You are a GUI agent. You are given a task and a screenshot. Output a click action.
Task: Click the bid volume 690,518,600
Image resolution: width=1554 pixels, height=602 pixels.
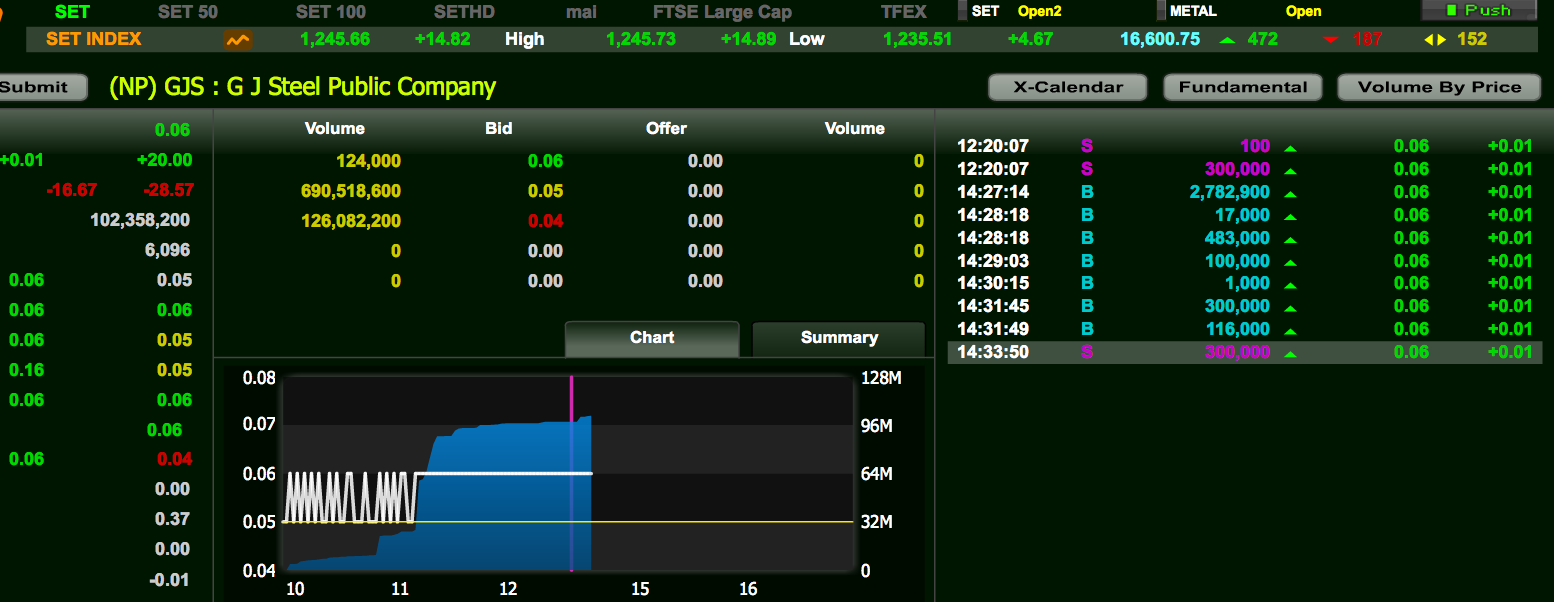(x=351, y=191)
